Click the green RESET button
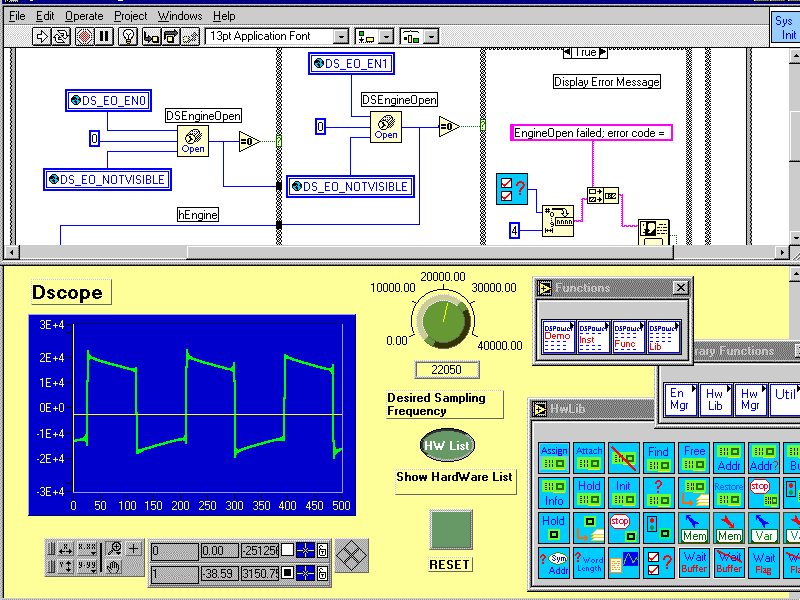Viewport: 800px width, 600px height. click(x=450, y=529)
